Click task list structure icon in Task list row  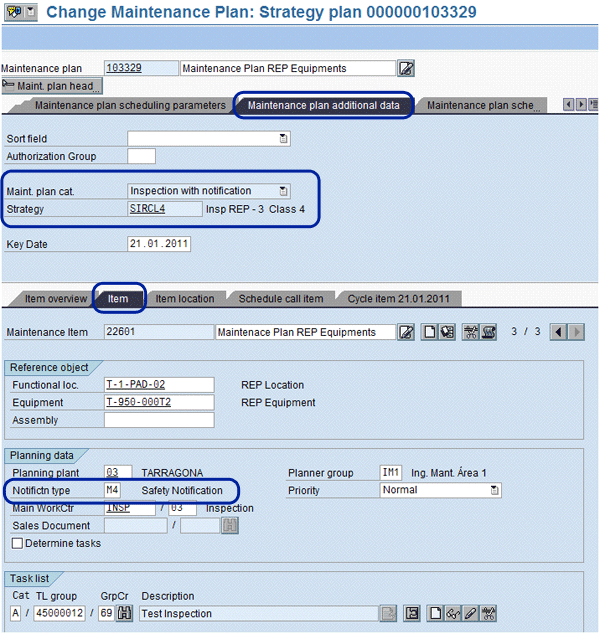(x=412, y=613)
